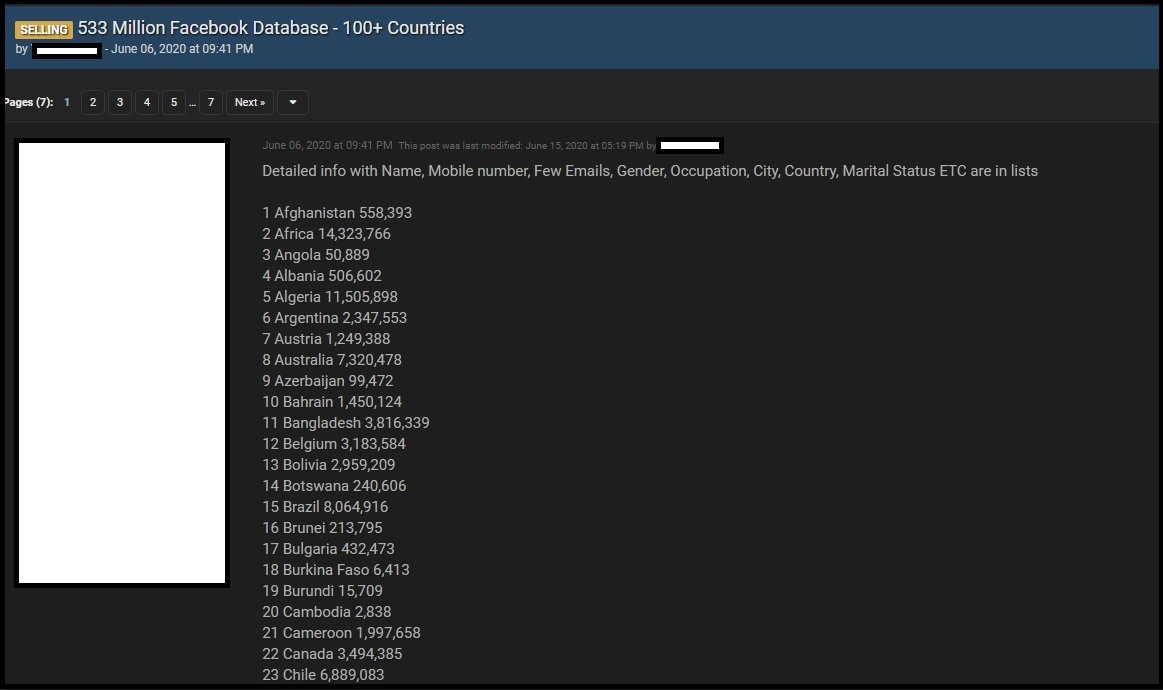Click the Next » pagination button

coord(249,102)
